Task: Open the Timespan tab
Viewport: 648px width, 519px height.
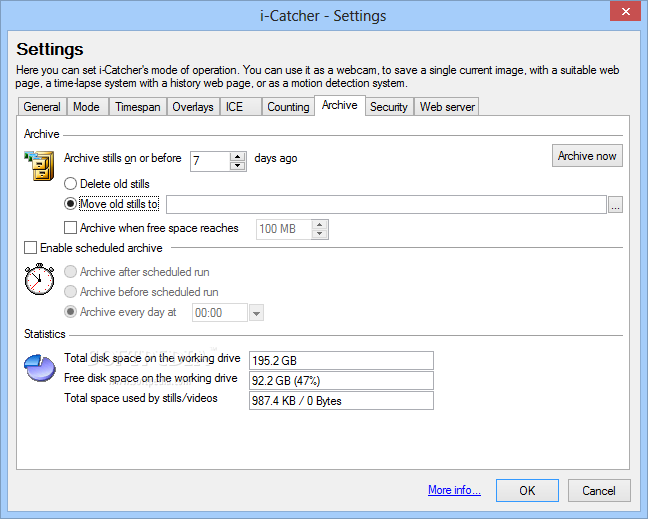Action: (138, 107)
